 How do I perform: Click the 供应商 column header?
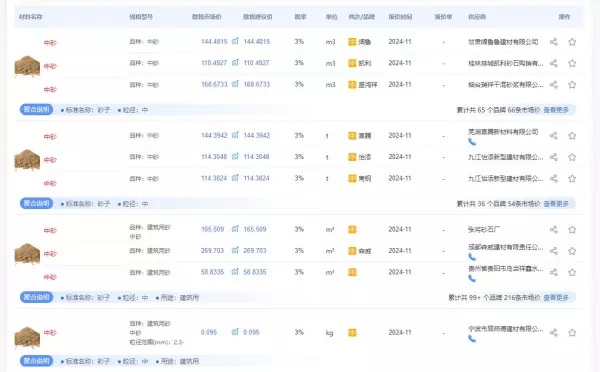coord(477,17)
